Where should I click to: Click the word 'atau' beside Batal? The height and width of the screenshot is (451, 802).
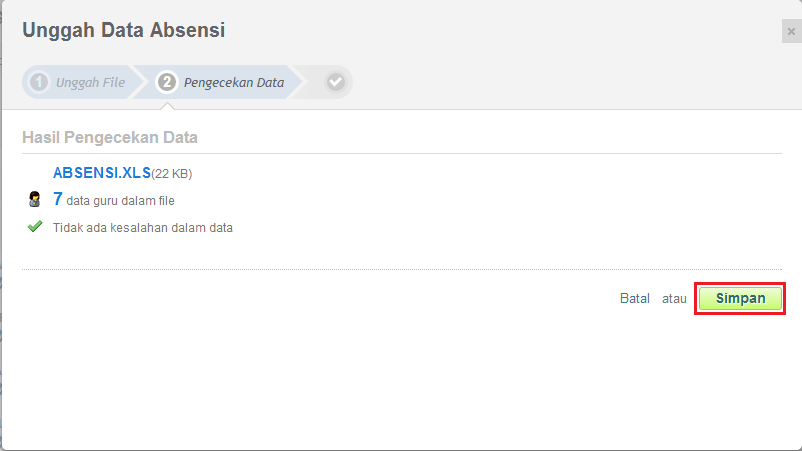[674, 298]
